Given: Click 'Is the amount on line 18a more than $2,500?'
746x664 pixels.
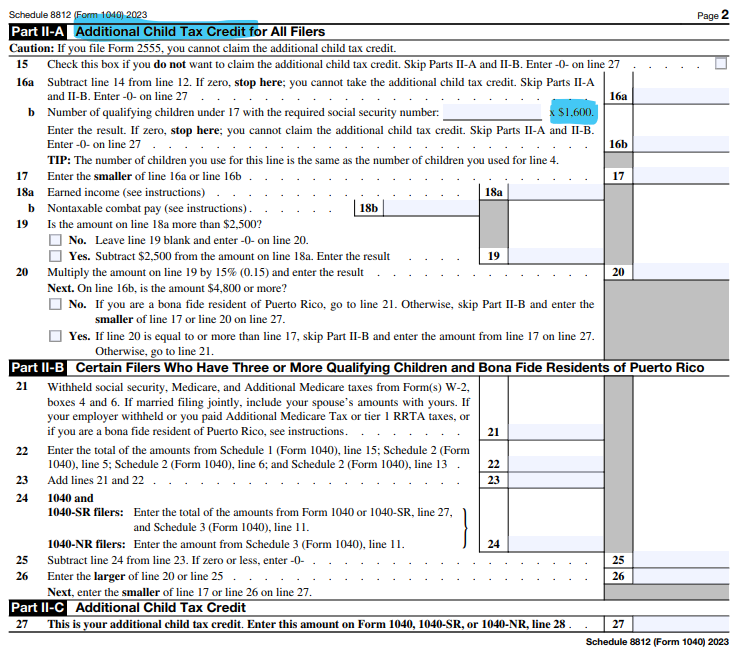Looking at the screenshot, I should tap(154, 224).
